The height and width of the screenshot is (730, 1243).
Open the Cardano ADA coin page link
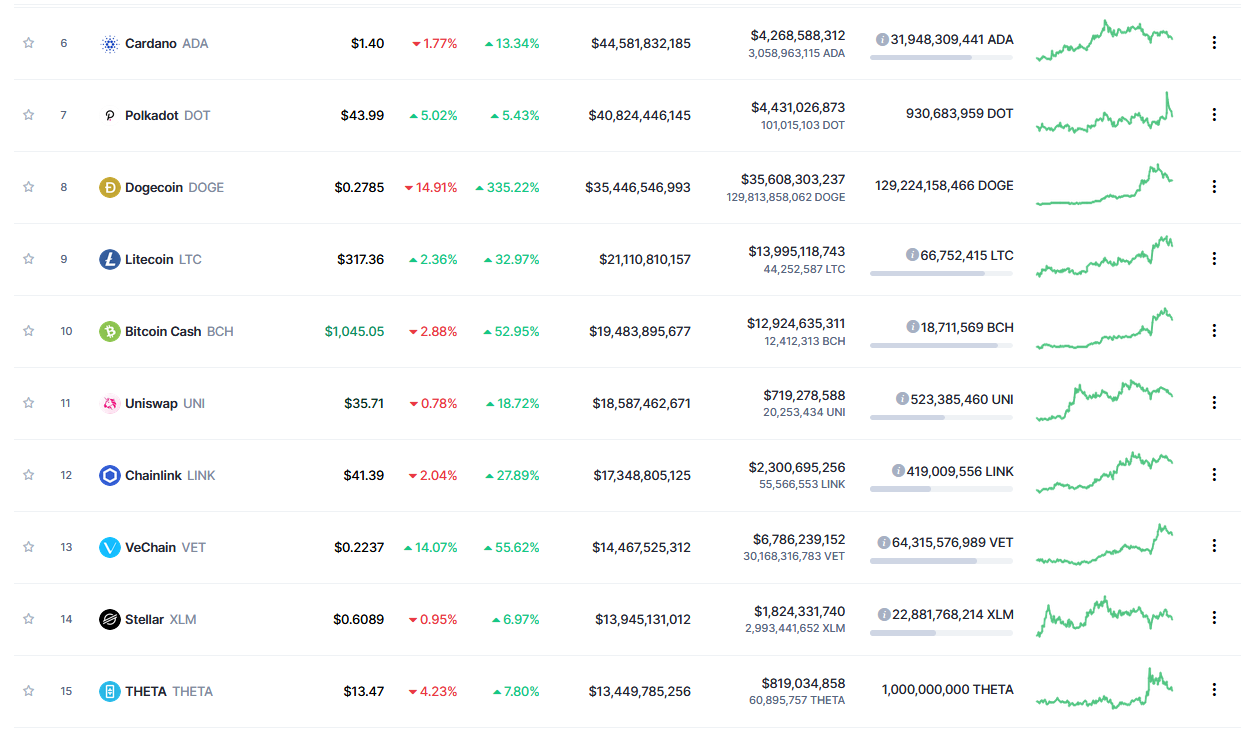coord(167,44)
